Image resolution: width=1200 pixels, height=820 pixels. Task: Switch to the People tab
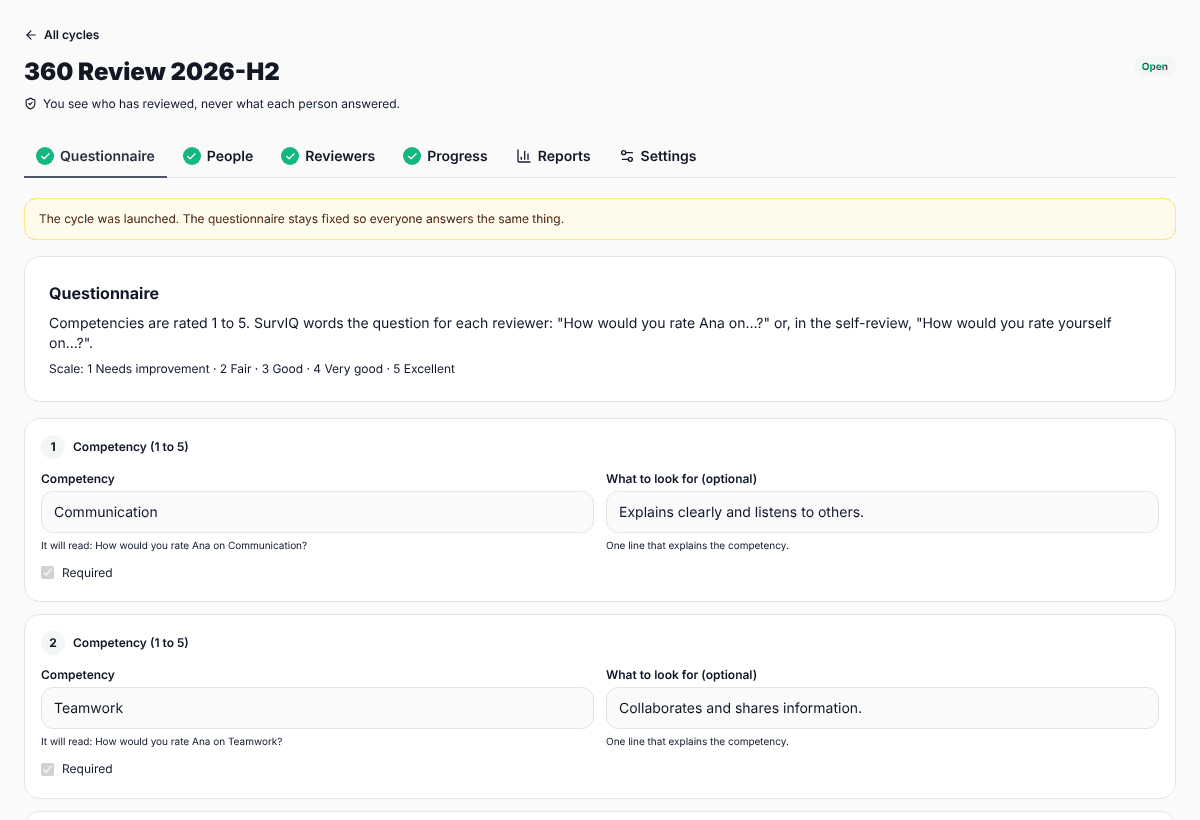click(218, 156)
